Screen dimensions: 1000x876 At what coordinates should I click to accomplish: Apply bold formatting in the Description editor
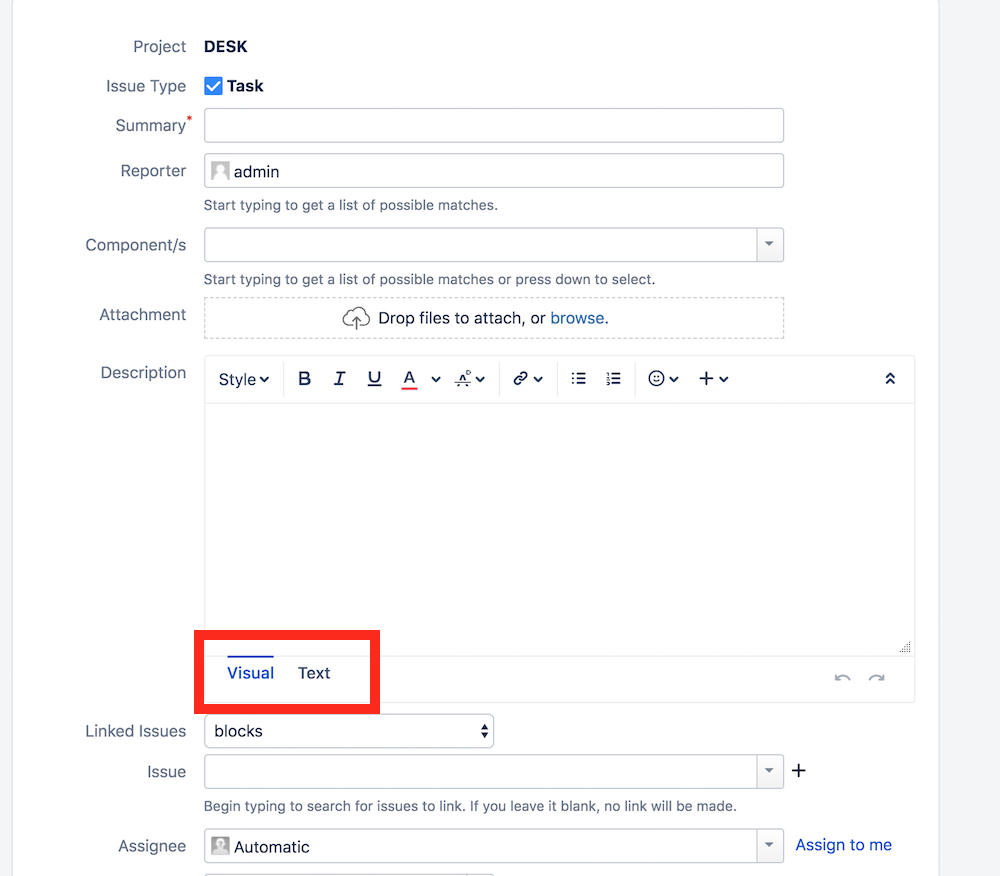point(304,378)
